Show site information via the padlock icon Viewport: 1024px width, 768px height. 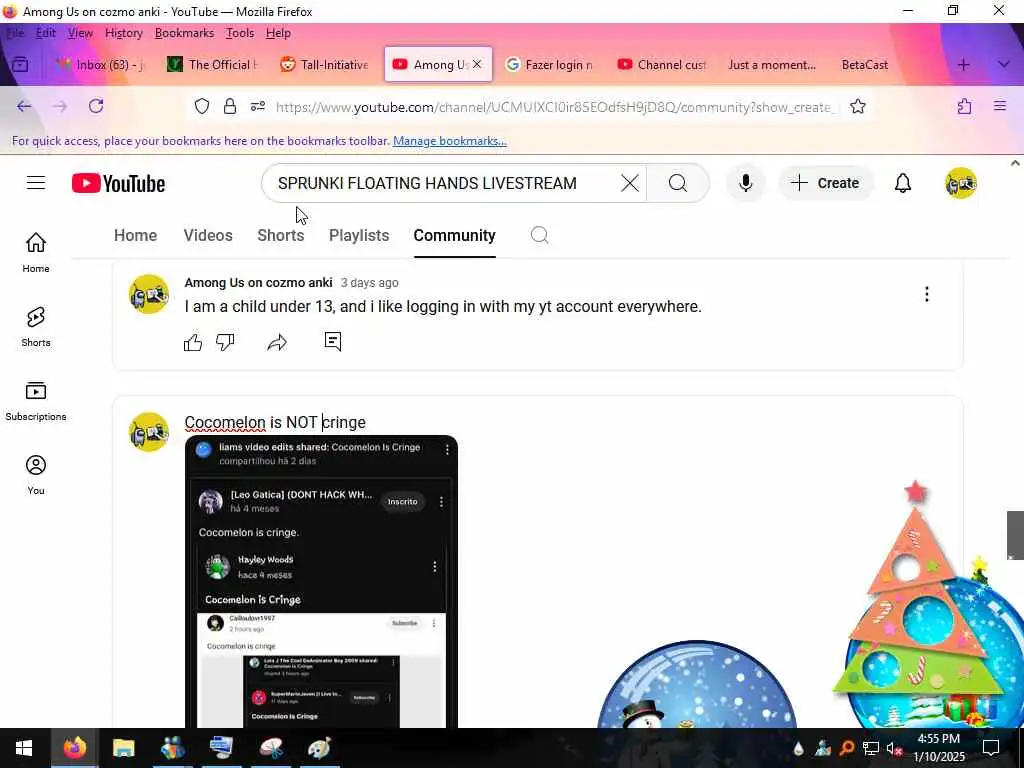tap(230, 106)
